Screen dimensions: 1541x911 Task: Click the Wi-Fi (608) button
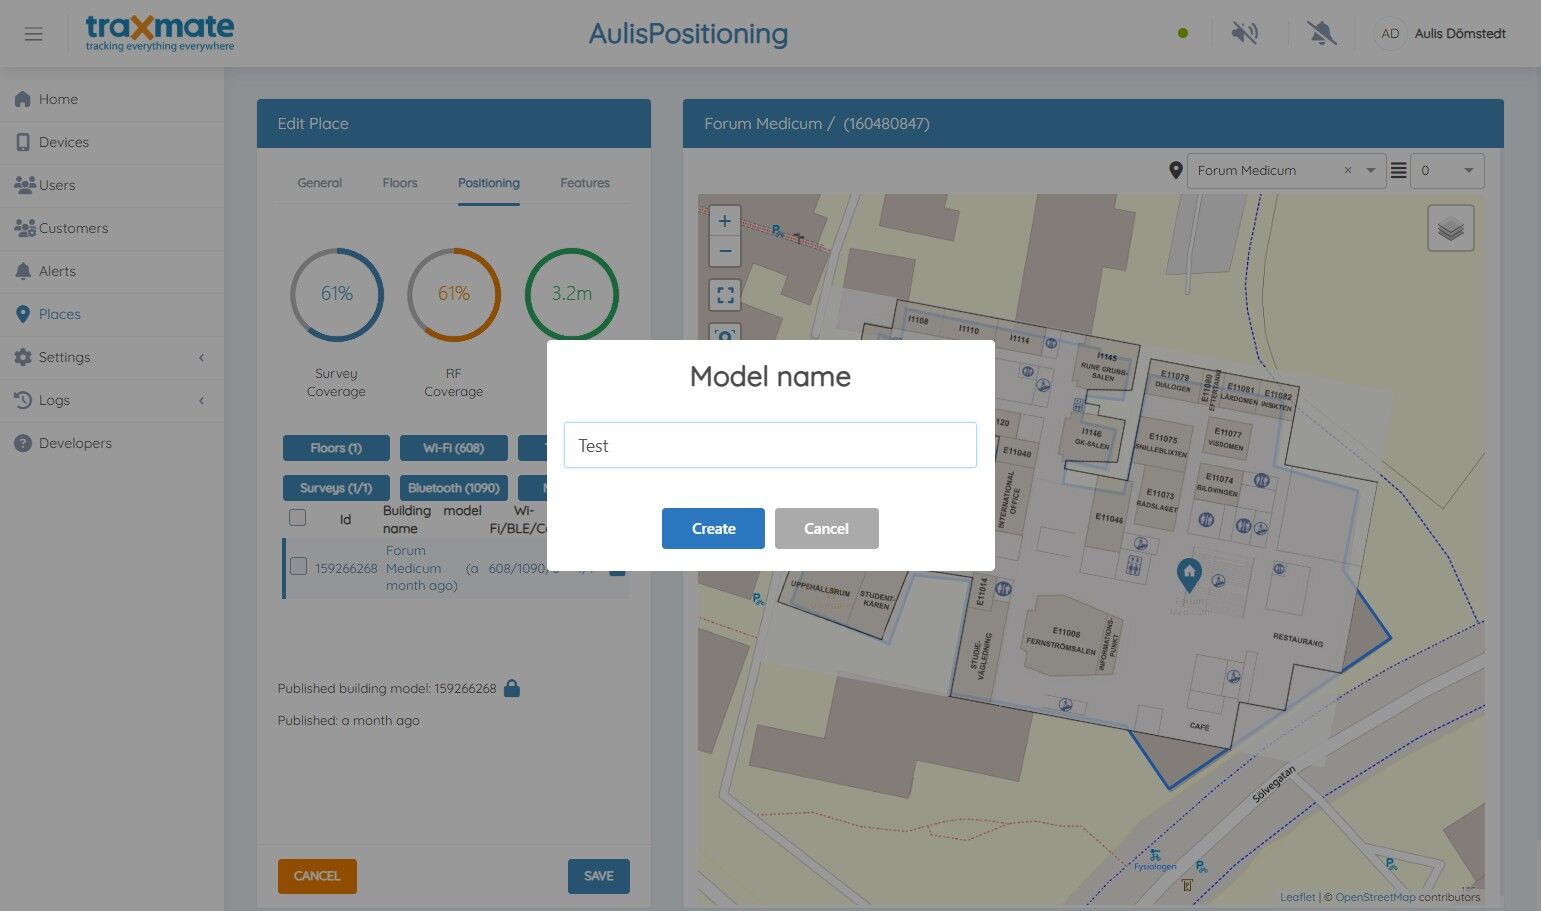[x=454, y=448]
